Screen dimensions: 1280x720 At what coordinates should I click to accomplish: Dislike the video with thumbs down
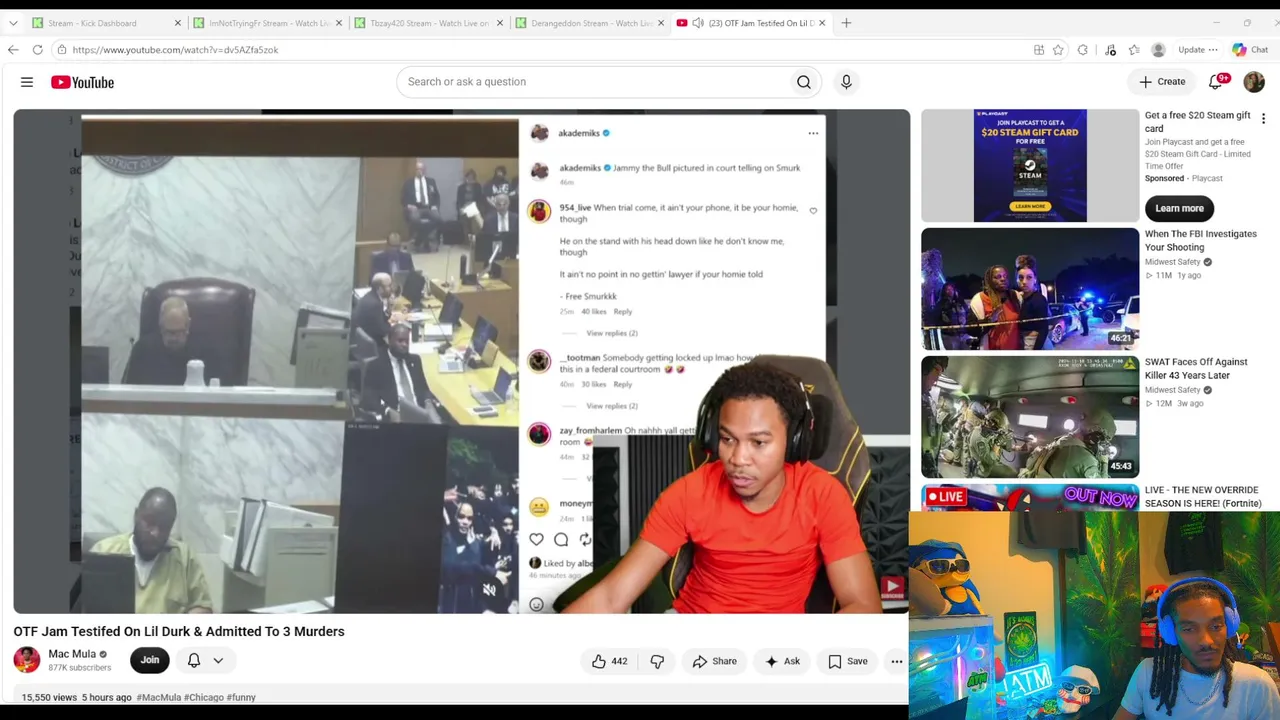[x=657, y=661]
